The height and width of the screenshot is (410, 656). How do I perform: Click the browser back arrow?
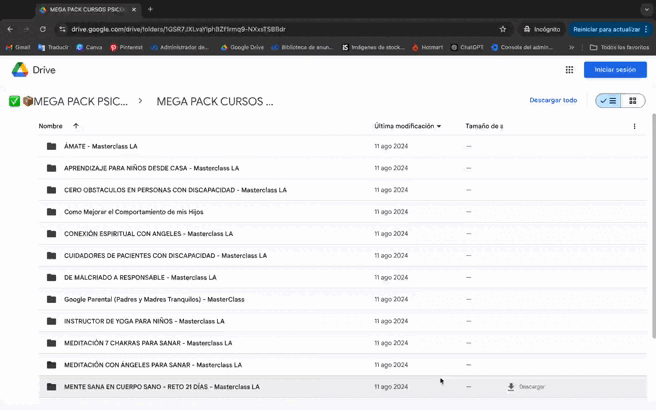click(10, 29)
